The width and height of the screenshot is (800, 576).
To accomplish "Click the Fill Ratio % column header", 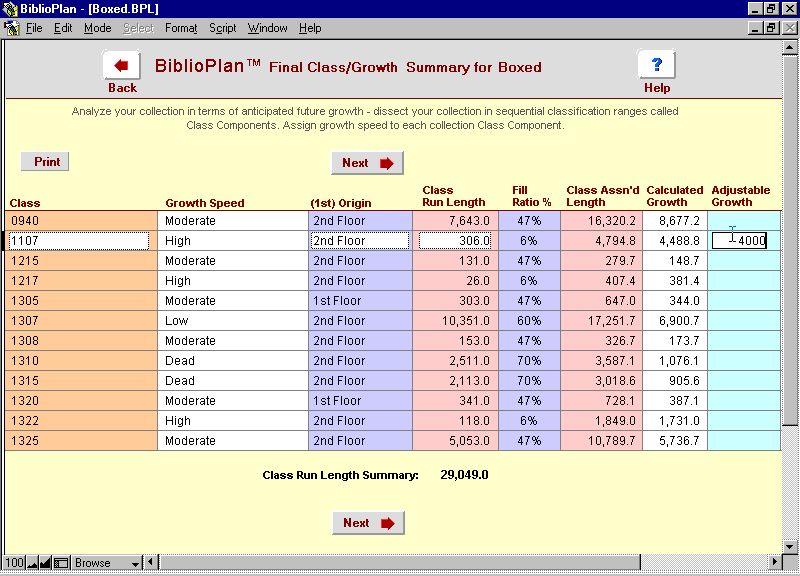I will (532, 196).
